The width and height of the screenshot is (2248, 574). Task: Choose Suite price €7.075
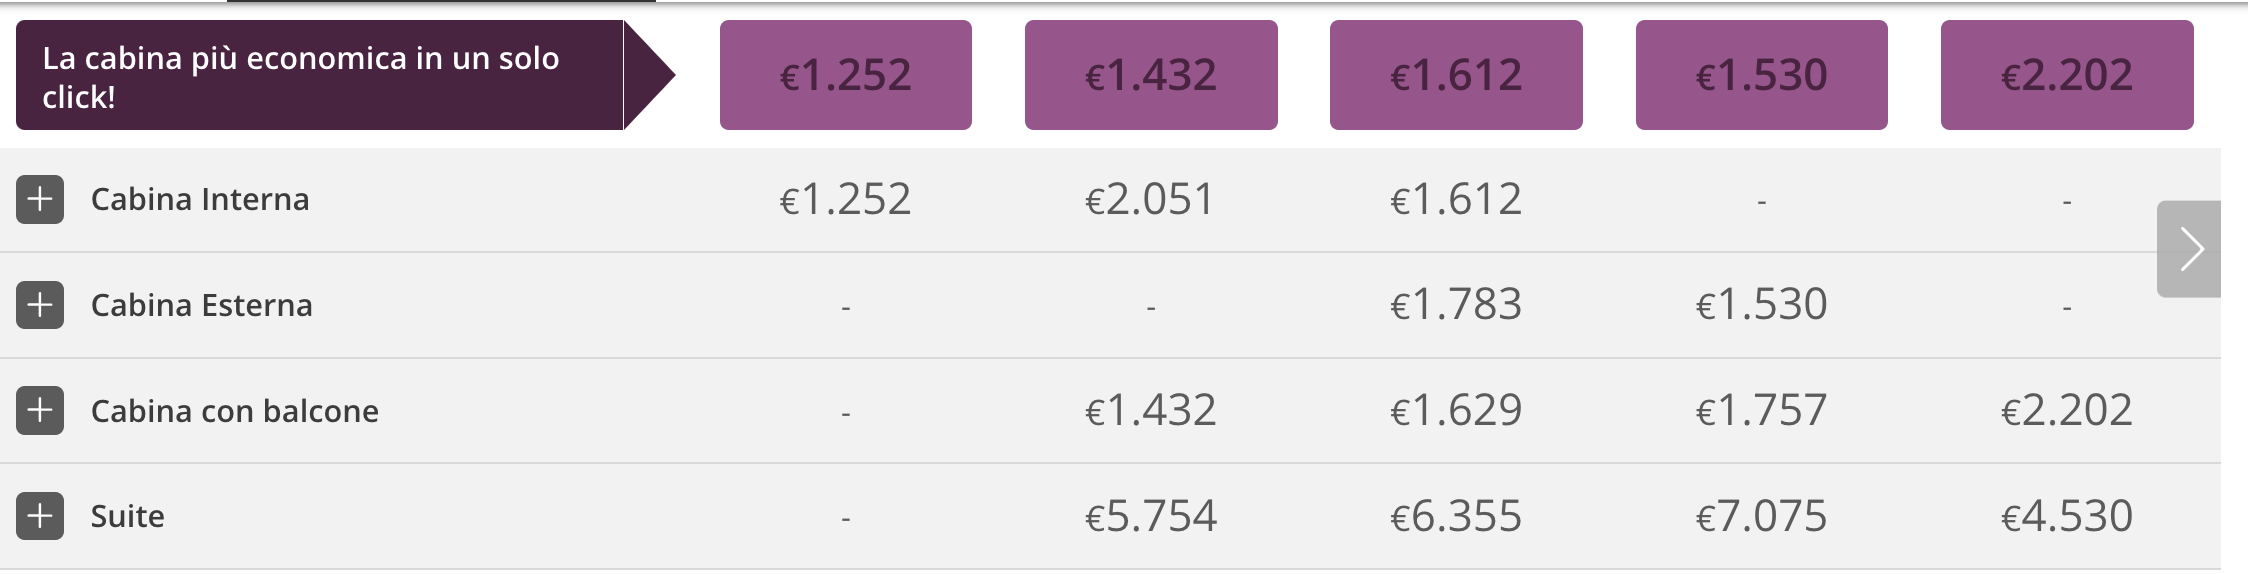coord(1761,516)
